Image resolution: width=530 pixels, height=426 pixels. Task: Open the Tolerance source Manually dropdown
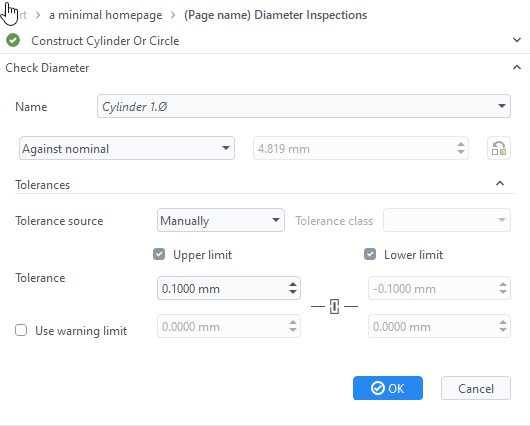[221, 220]
